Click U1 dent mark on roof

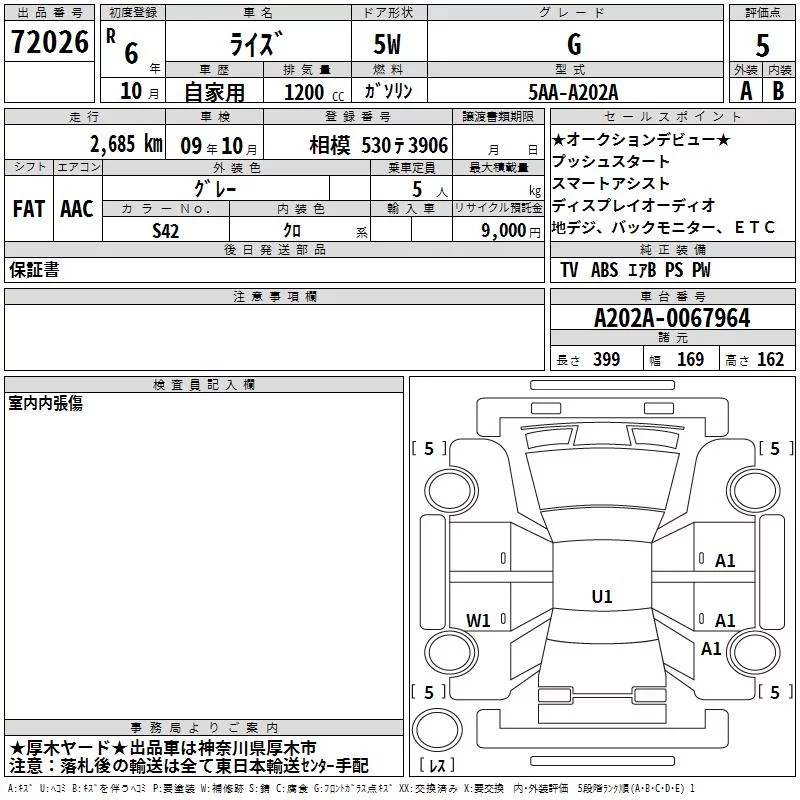(602, 596)
